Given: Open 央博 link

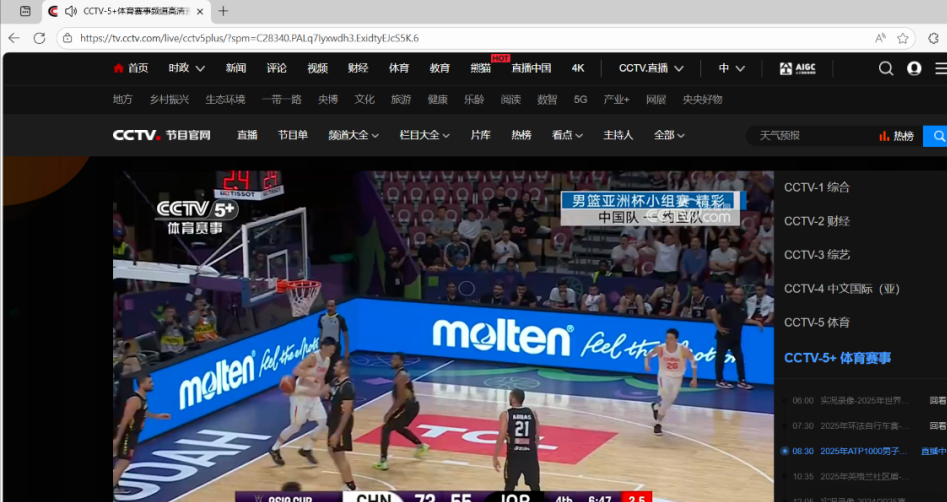Looking at the screenshot, I should pyautogui.click(x=328, y=100).
